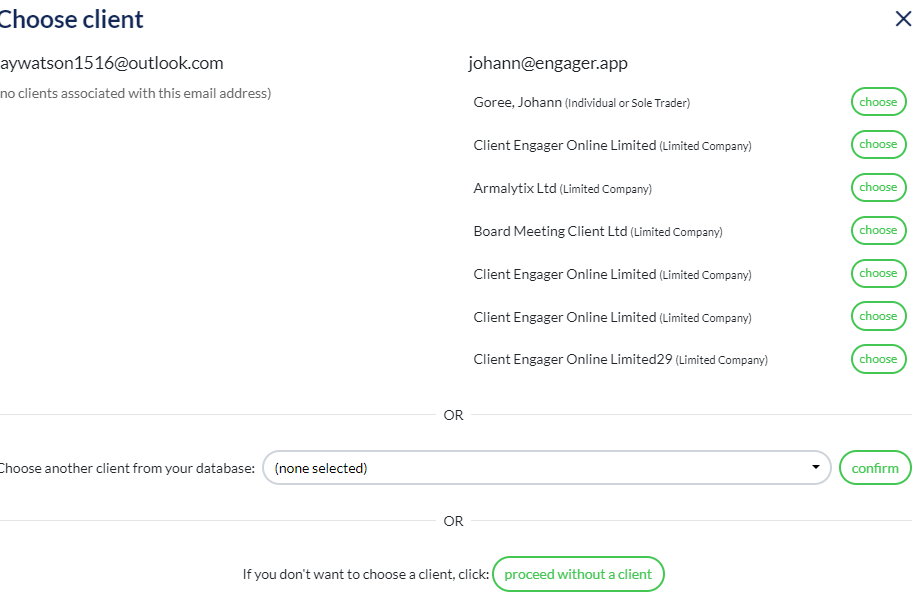Click the "no clients associated" message text
Image resolution: width=921 pixels, height=616 pixels.
pos(136,94)
